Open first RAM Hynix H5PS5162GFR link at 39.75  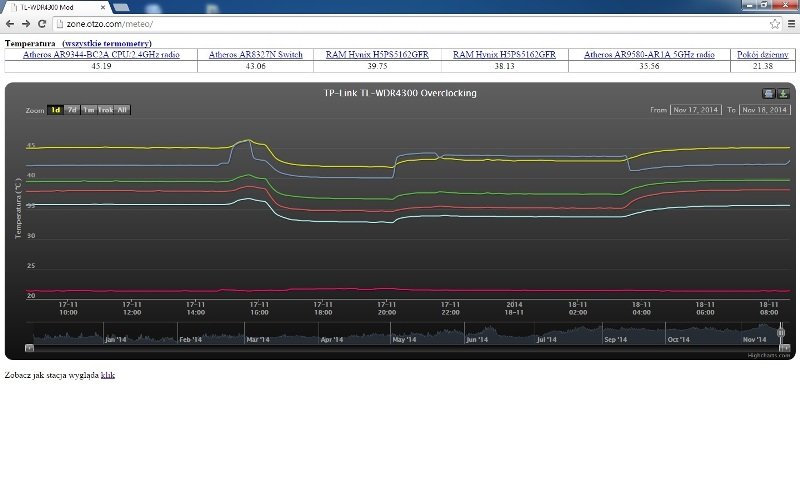(377, 55)
